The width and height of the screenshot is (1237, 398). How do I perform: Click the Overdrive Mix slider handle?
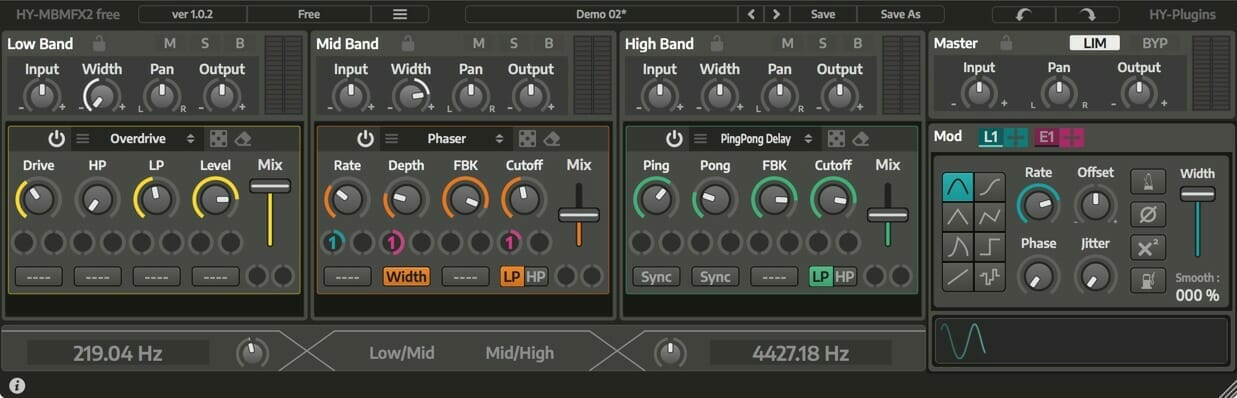(x=270, y=186)
